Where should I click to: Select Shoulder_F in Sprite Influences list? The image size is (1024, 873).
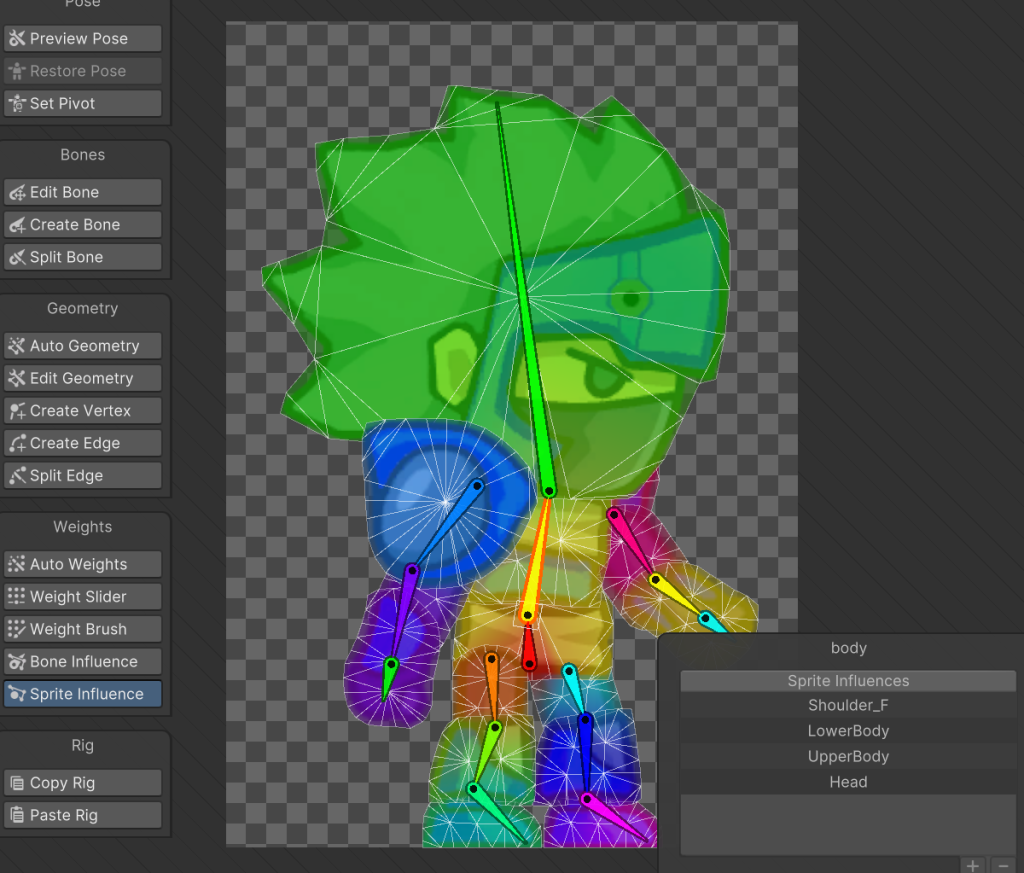click(848, 705)
